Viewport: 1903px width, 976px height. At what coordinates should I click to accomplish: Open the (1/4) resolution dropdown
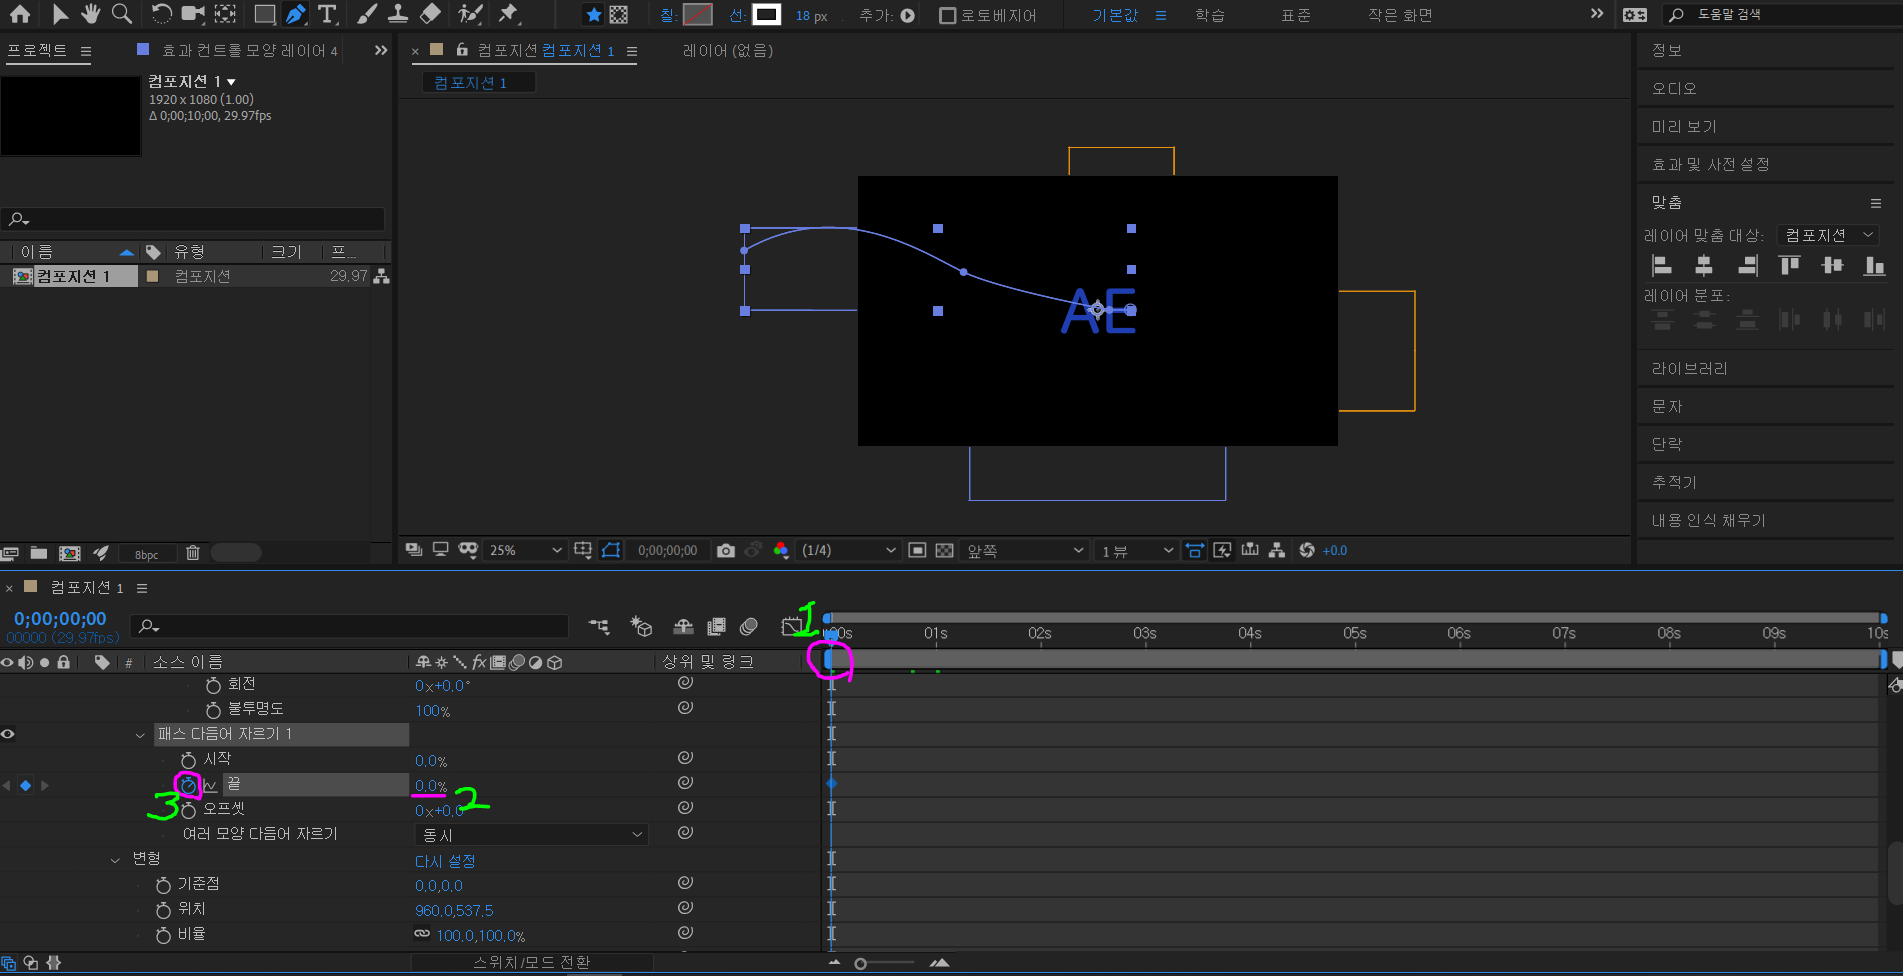click(848, 551)
